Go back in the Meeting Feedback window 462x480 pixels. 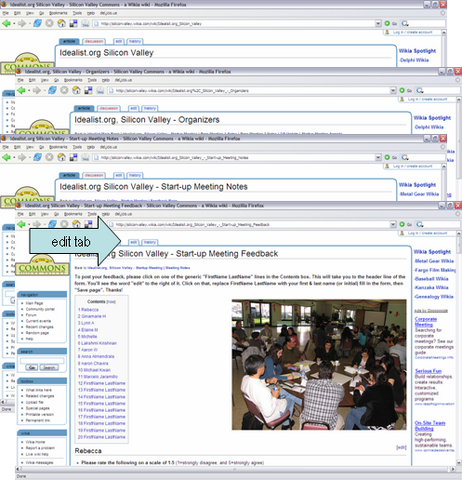[x=21, y=224]
